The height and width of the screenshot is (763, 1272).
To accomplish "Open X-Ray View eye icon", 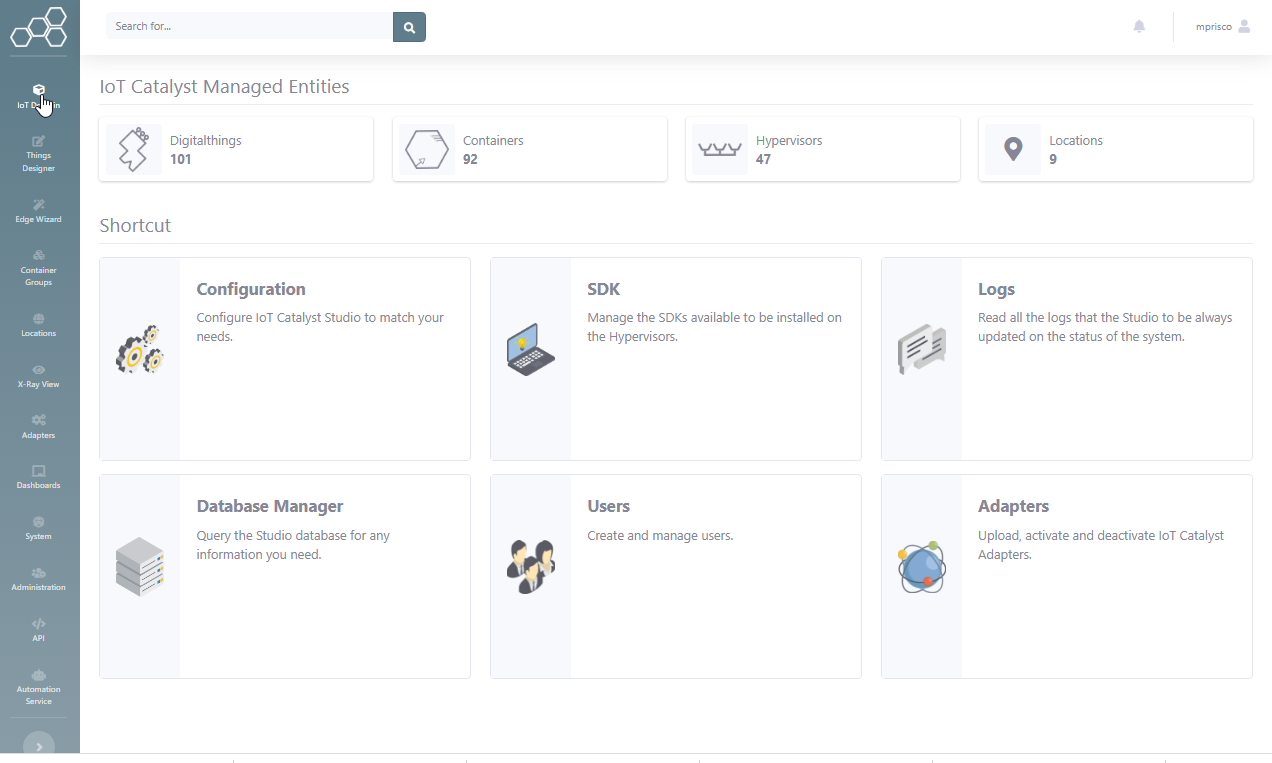I will (x=38, y=370).
